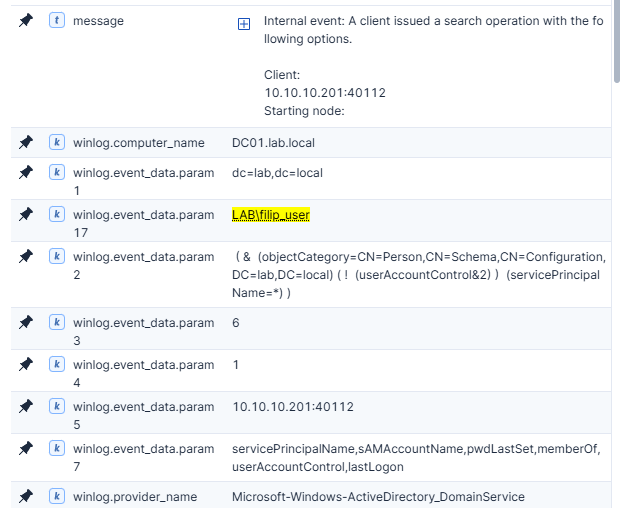
Task: Click highlighted LAB\filip_user value
Action: (x=271, y=215)
